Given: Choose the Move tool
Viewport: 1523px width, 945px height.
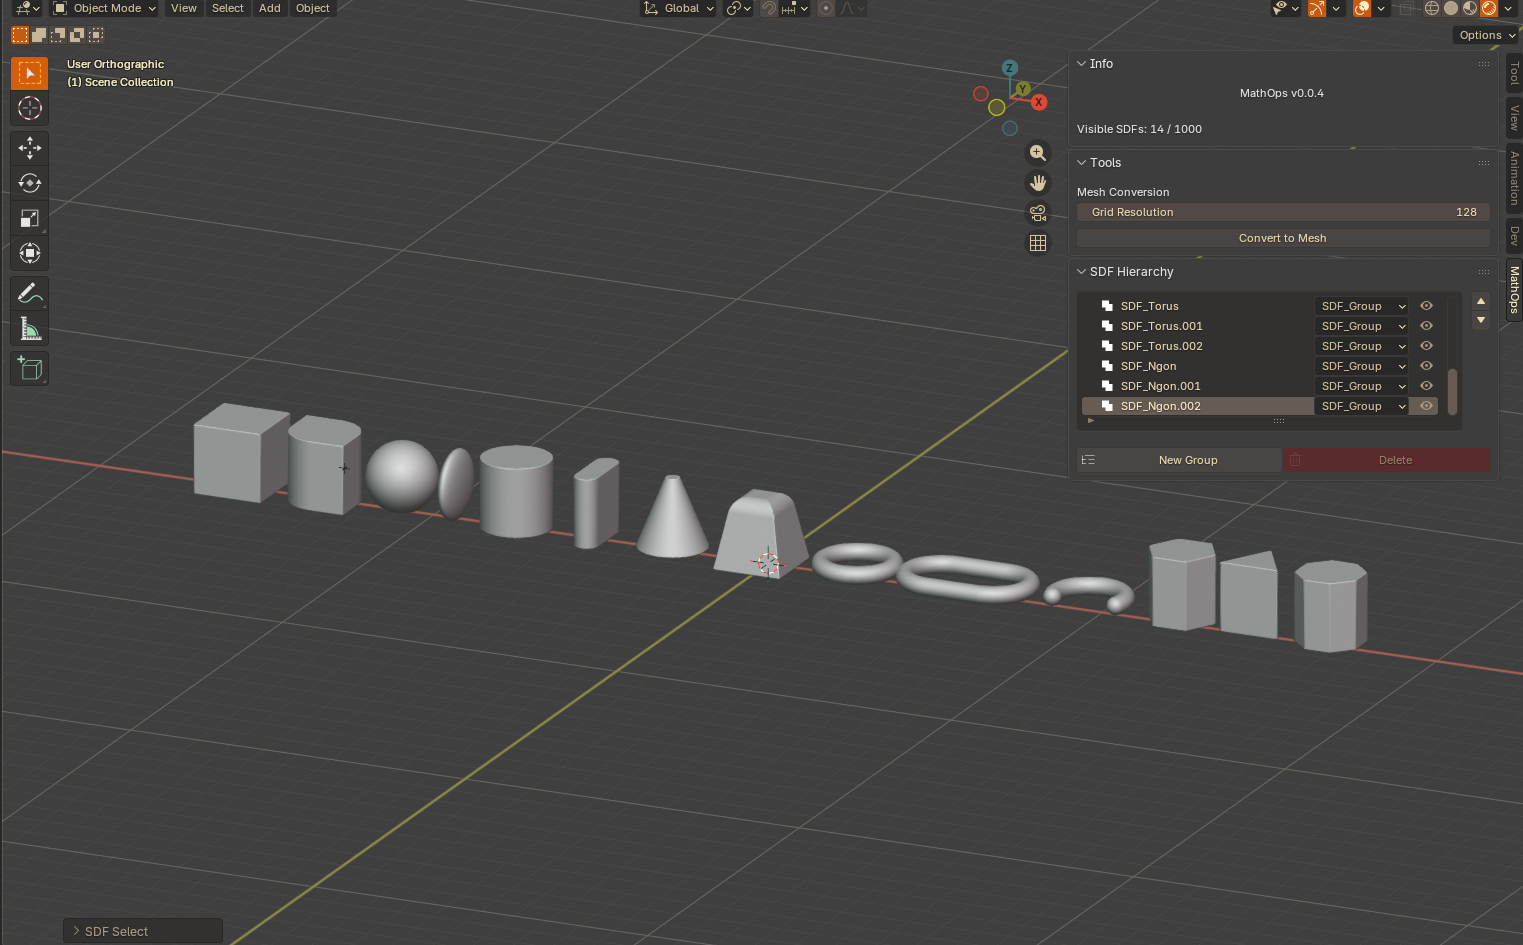Looking at the screenshot, I should [x=30, y=148].
